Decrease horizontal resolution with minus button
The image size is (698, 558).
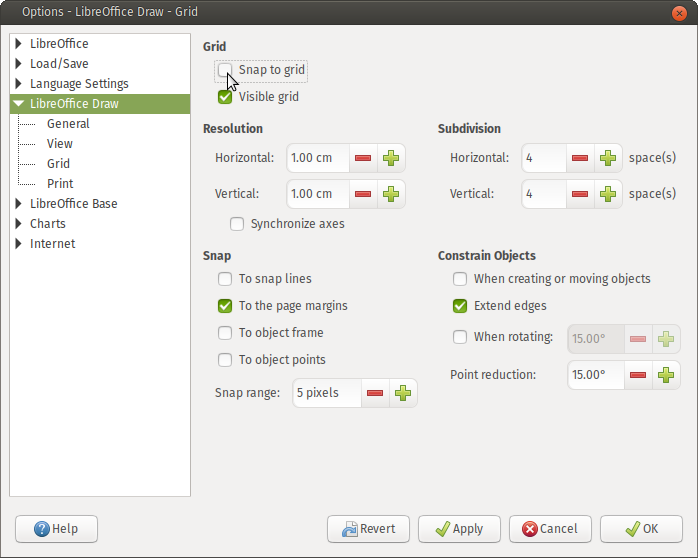[363, 158]
